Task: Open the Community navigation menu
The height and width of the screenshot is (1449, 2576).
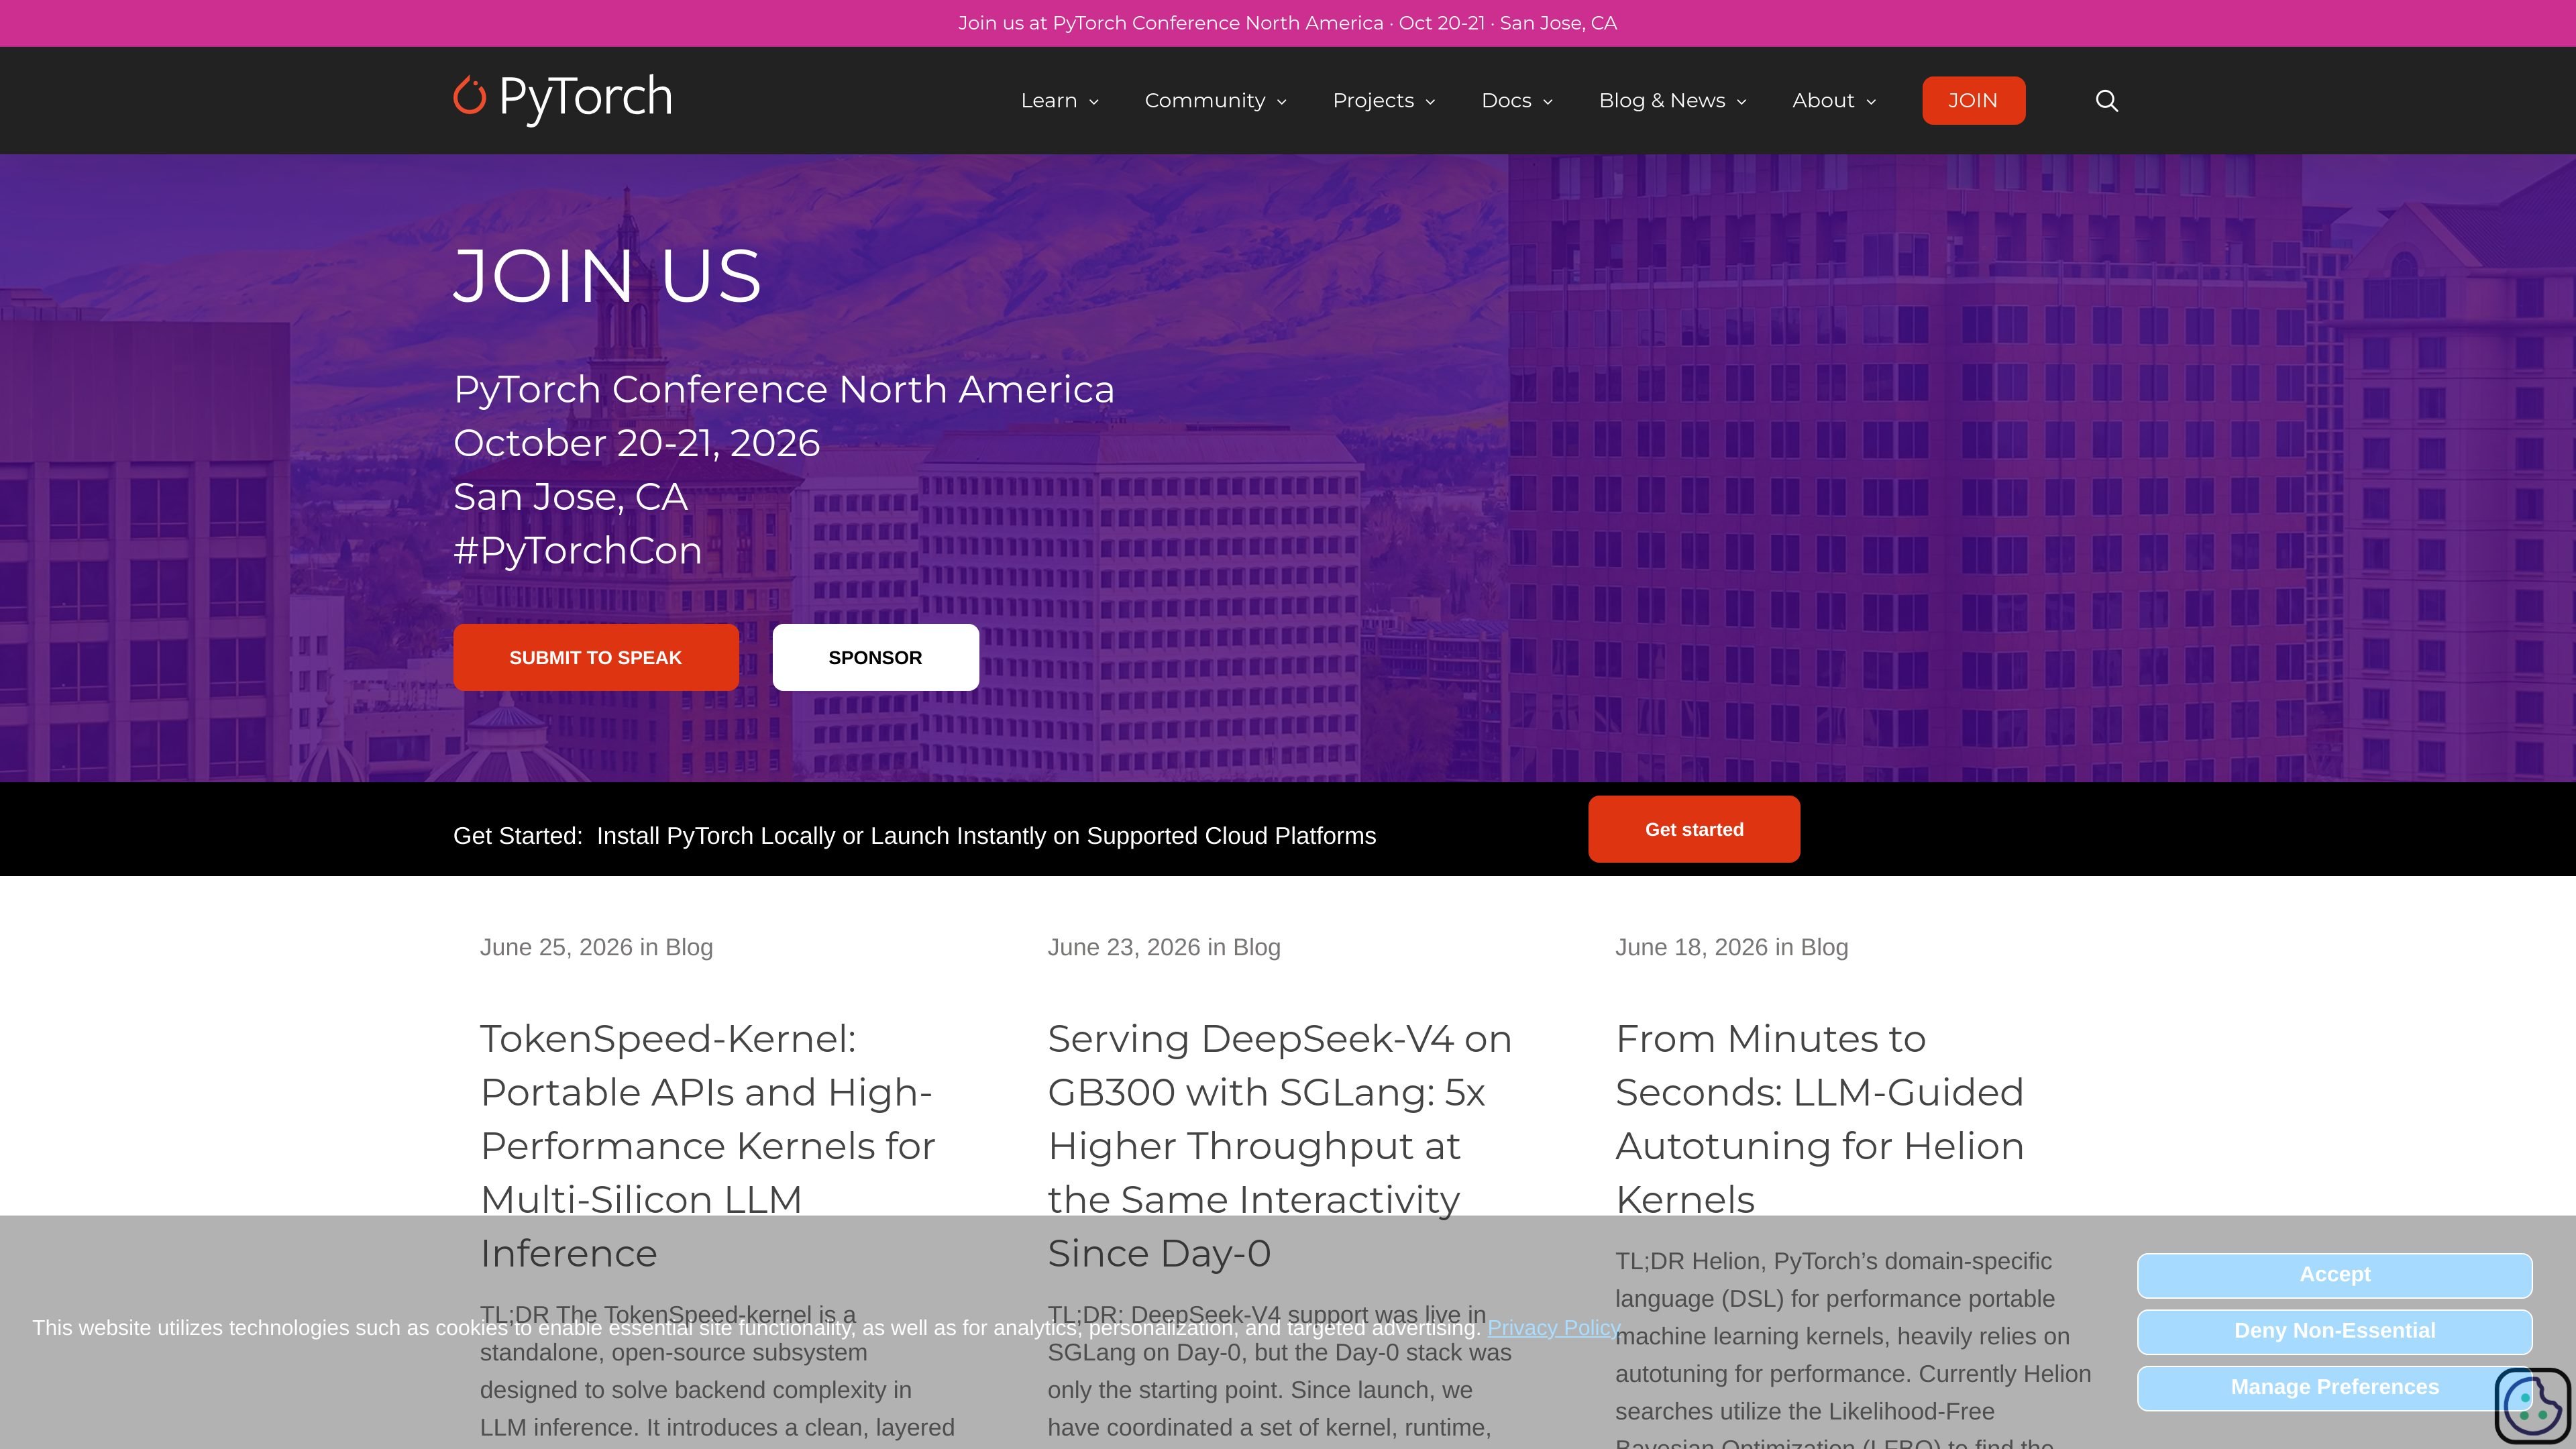Action: [1205, 101]
